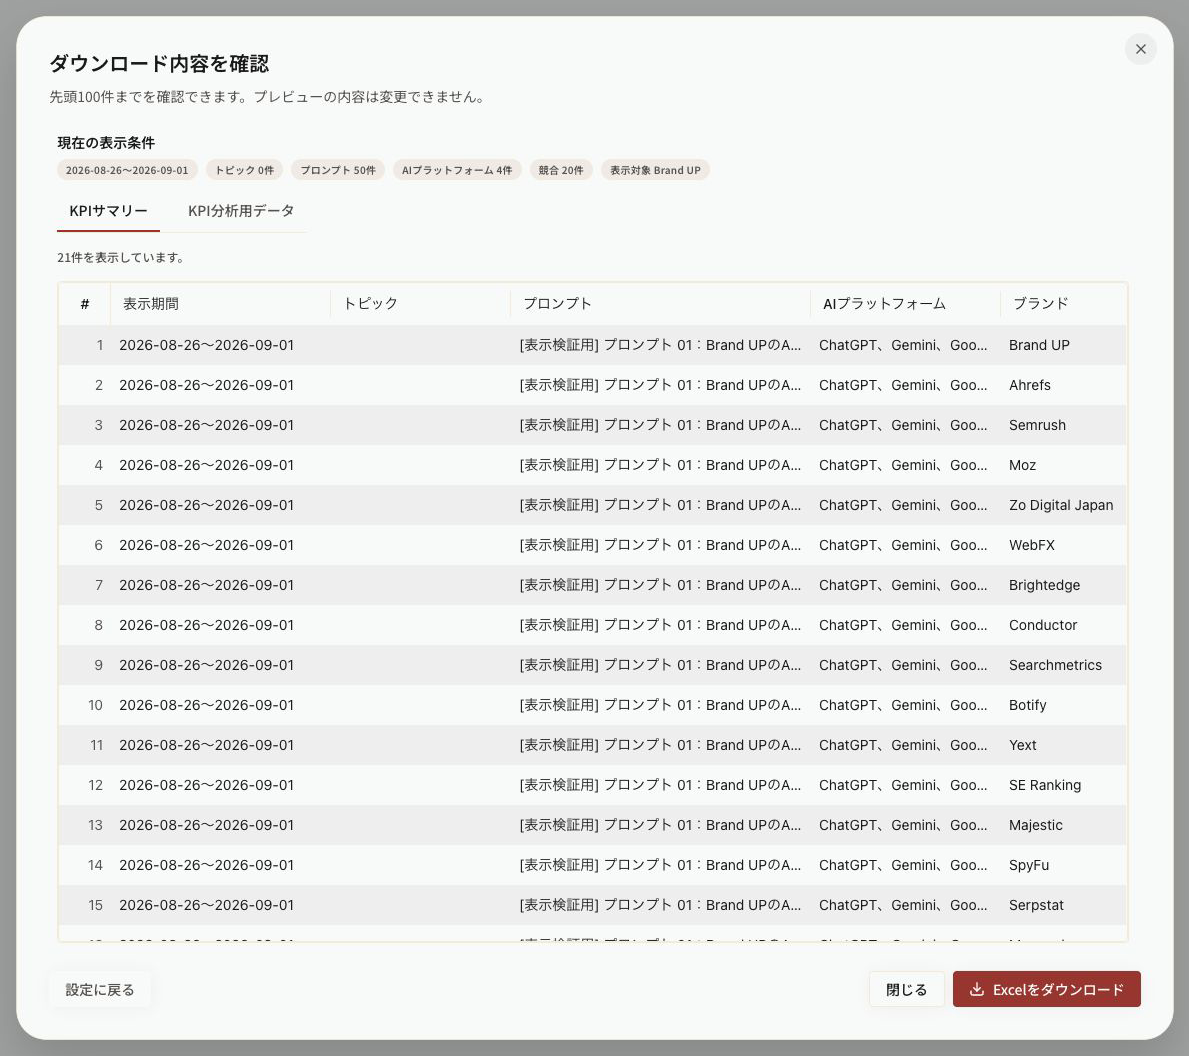
Task: Click row number 10 cell
Action: 85,705
